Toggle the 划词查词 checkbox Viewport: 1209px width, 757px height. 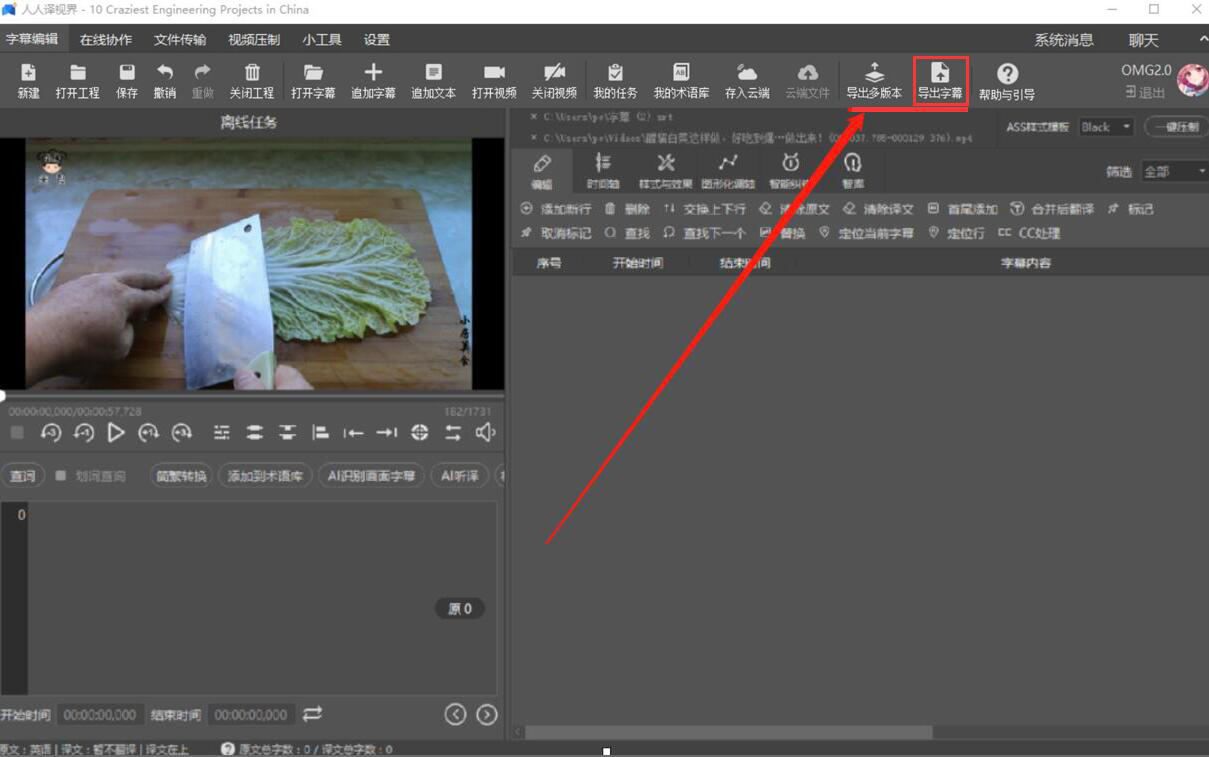click(x=61, y=476)
